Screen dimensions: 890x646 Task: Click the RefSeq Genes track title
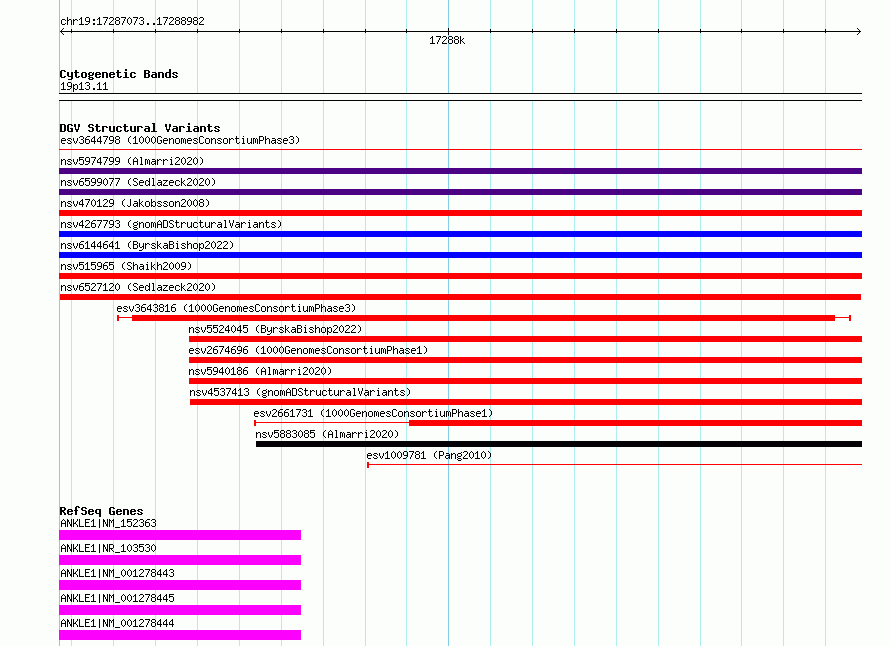101,511
